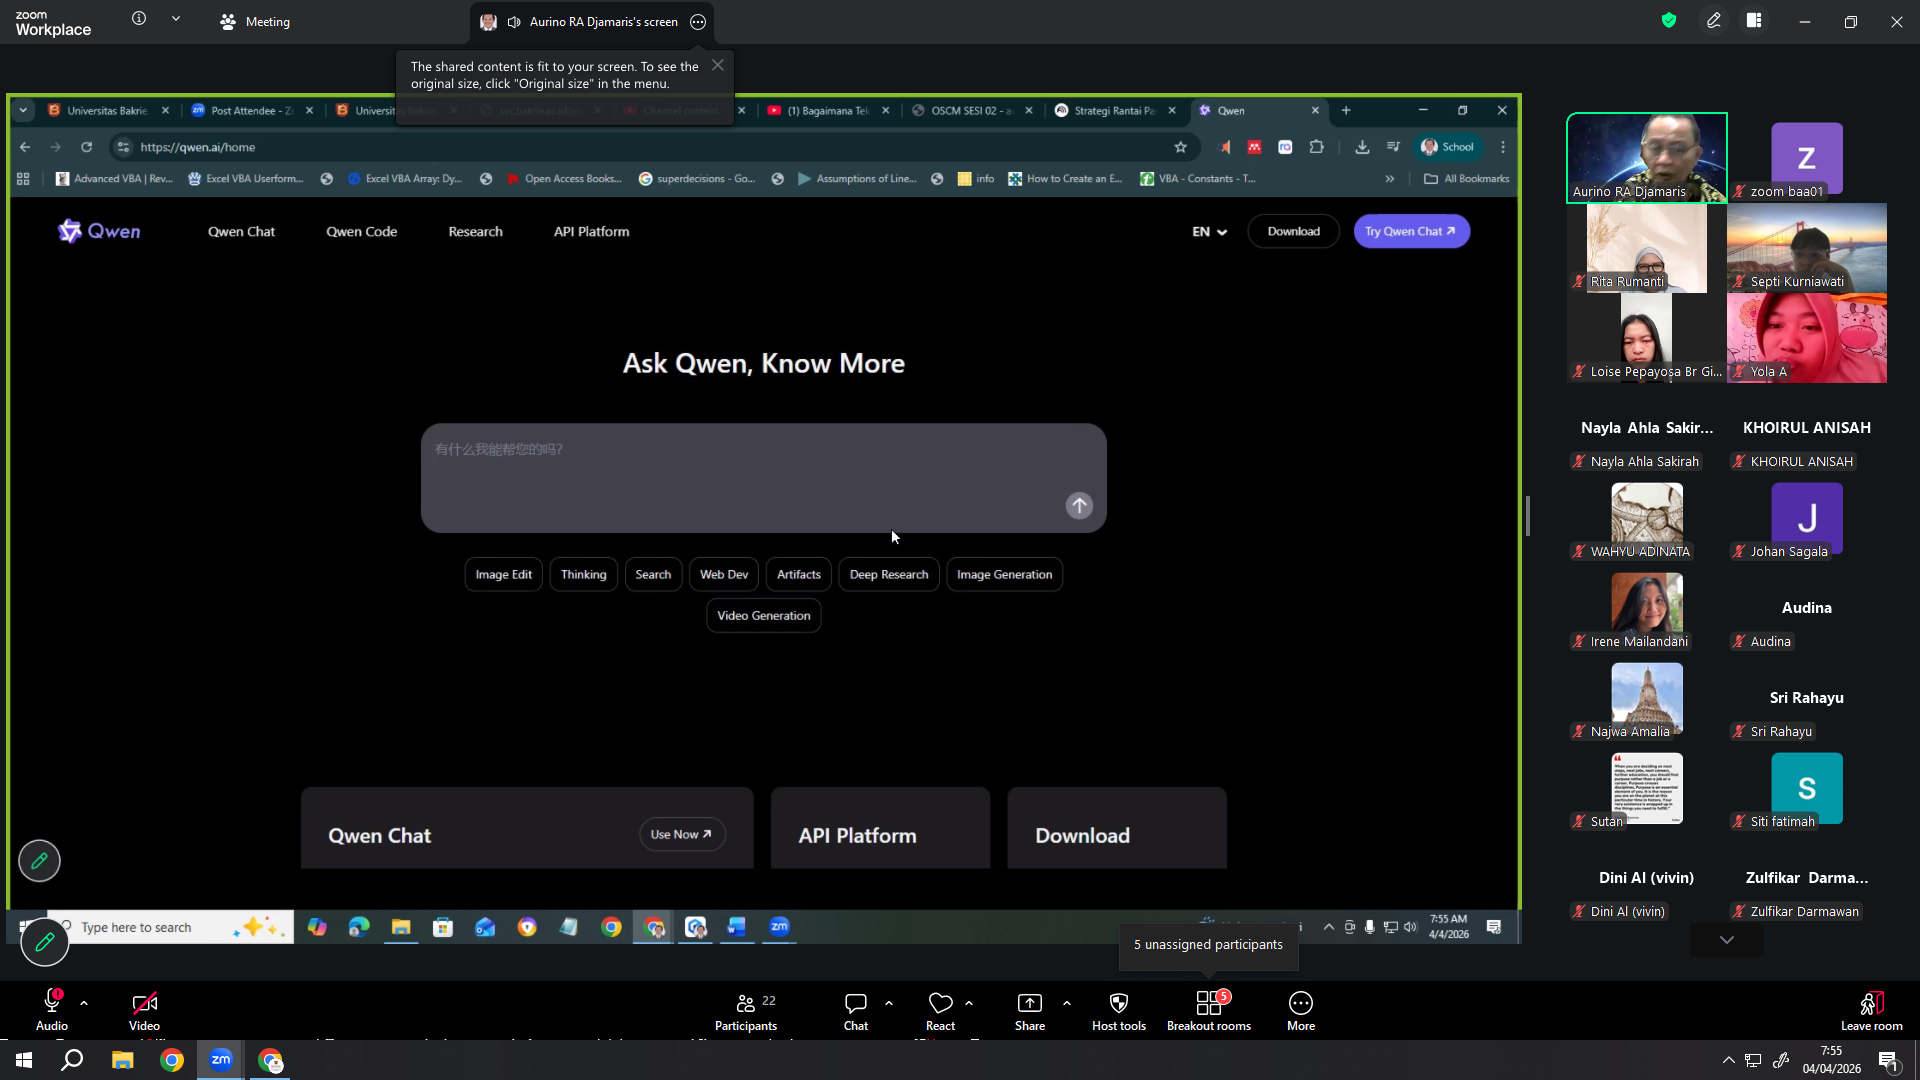Image resolution: width=1920 pixels, height=1080 pixels.
Task: Open the browser extensions puzzle icon
Action: pyautogui.click(x=1317, y=147)
